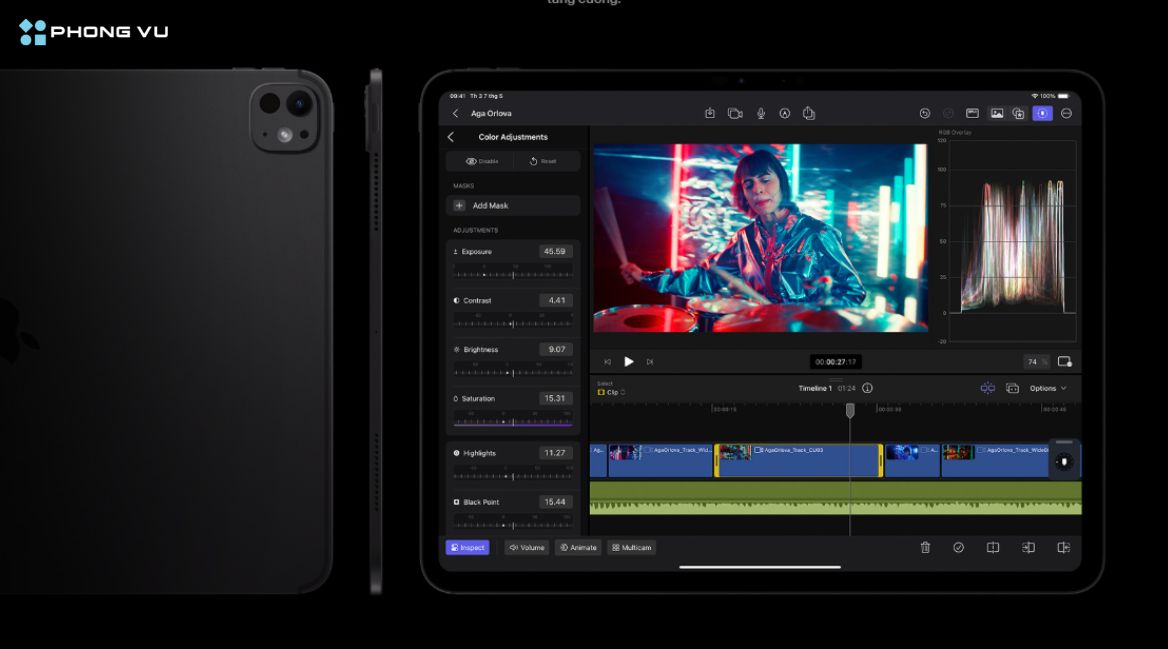Tap the share export icon
Viewport: 1168px width, 649px height.
click(x=809, y=113)
